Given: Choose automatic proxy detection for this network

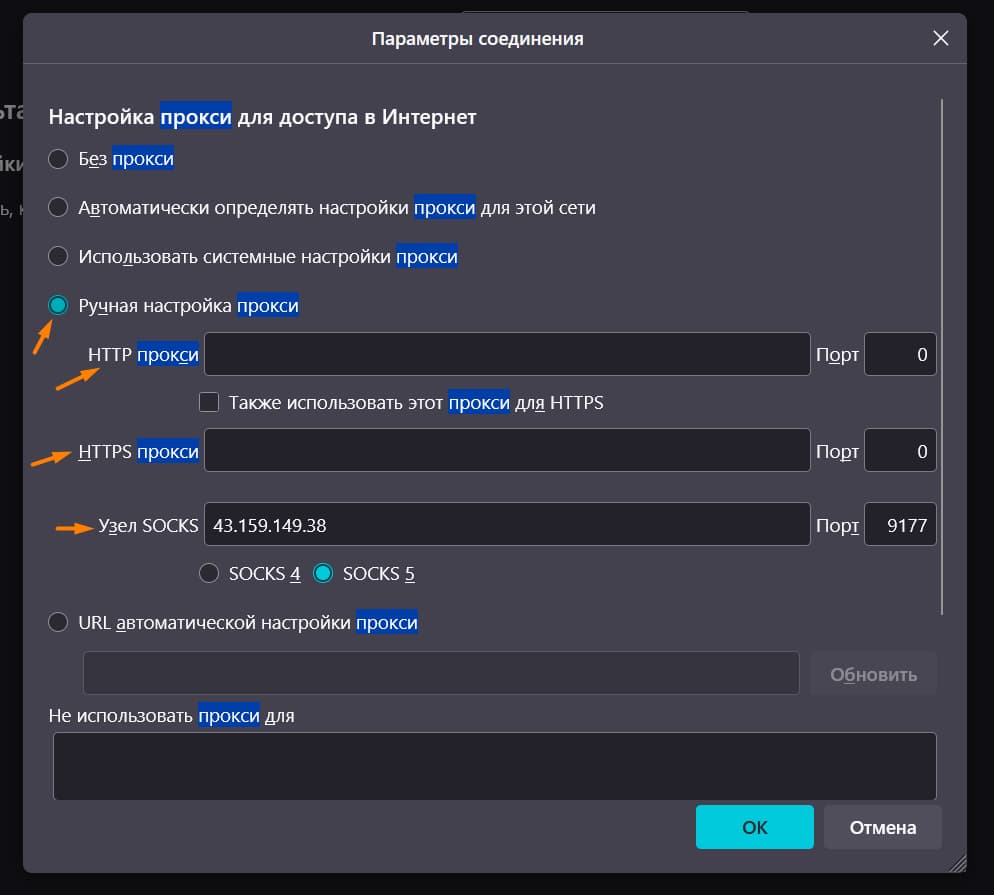Looking at the screenshot, I should point(58,207).
